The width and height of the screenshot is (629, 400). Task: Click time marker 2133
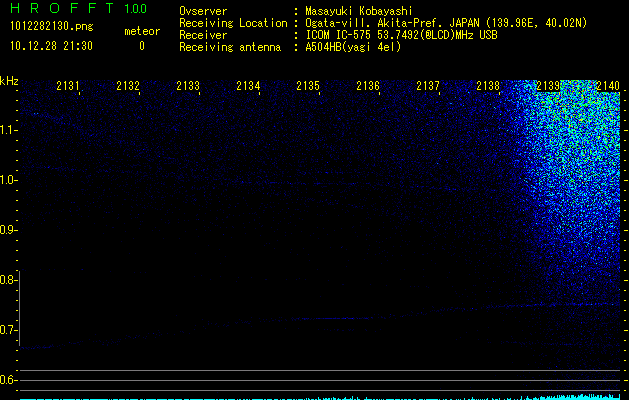point(188,86)
